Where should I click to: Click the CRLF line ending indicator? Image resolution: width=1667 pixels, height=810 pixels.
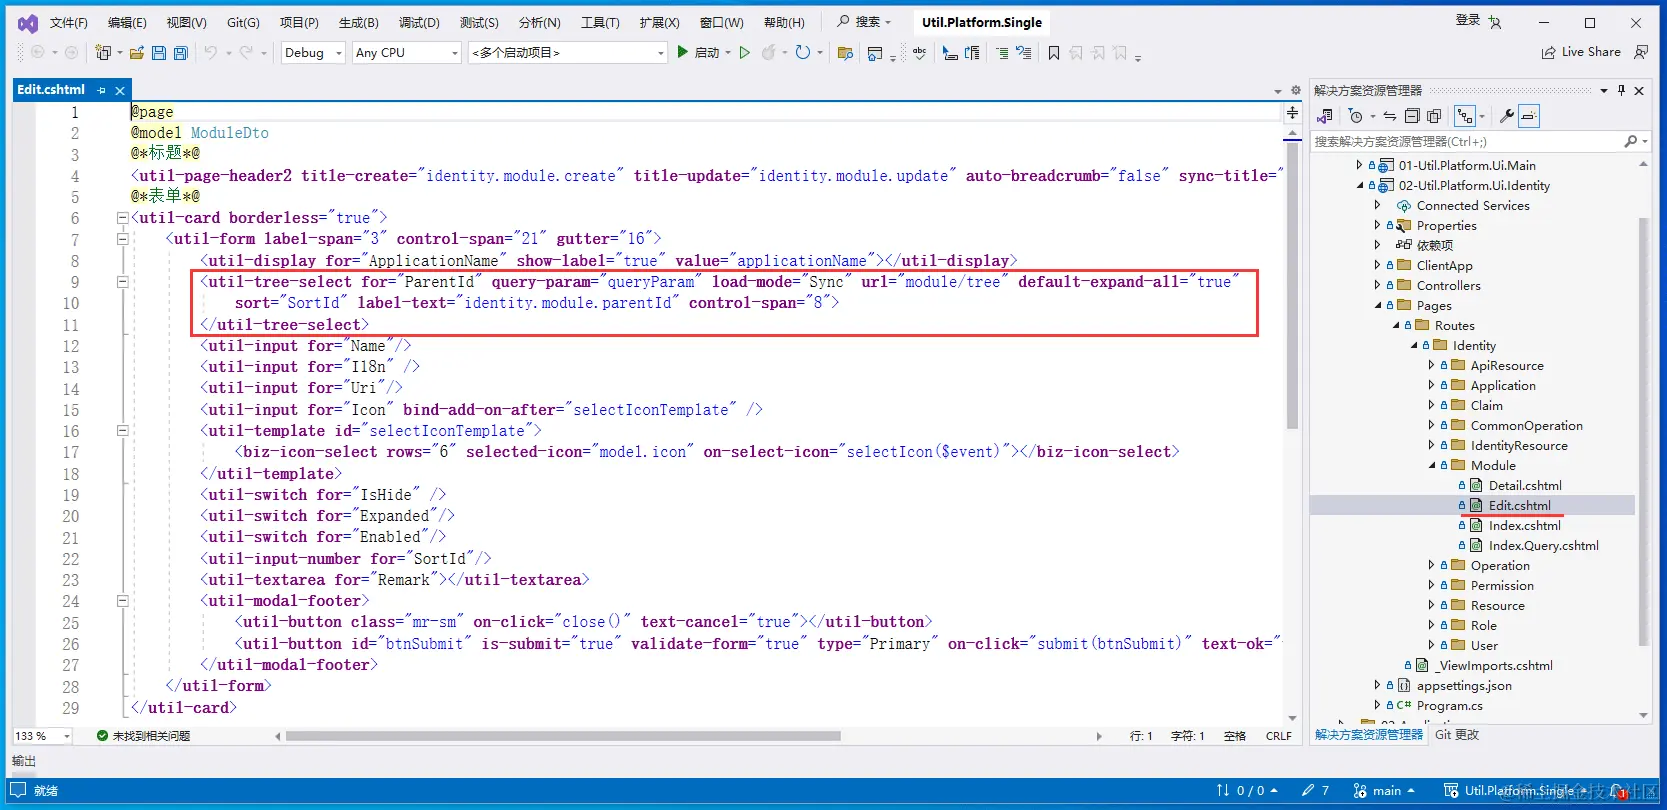coord(1279,736)
